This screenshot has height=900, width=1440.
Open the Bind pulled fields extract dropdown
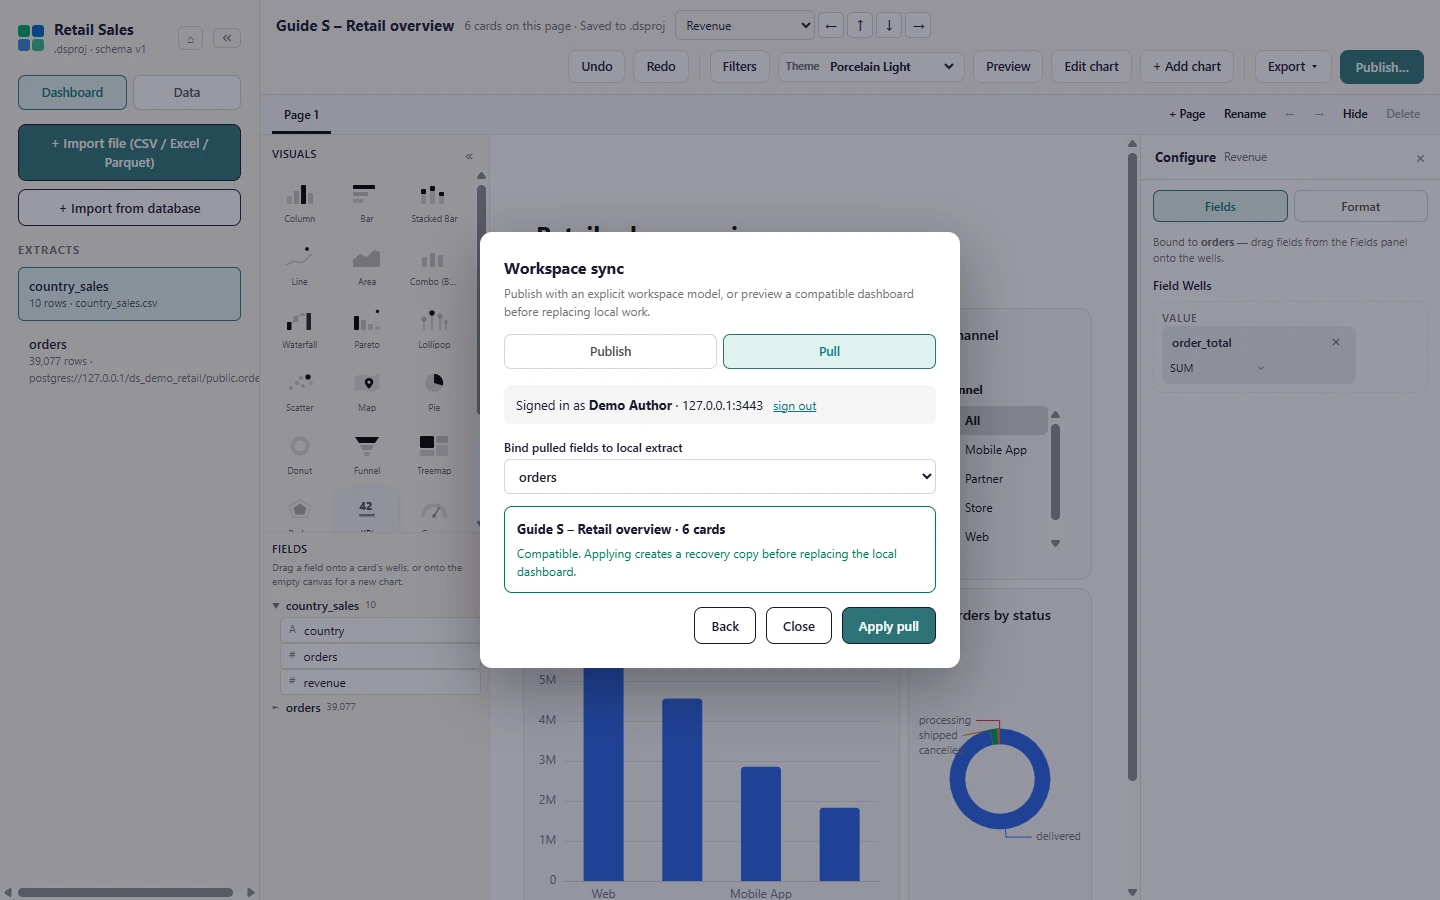(x=720, y=477)
